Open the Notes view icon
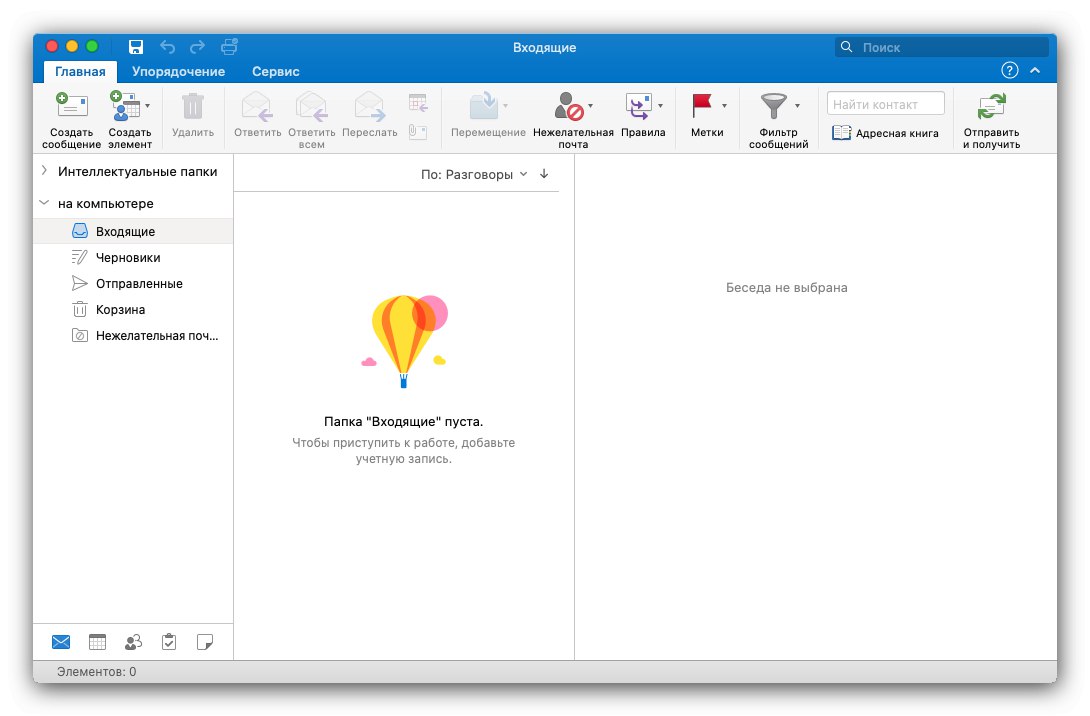Viewport: 1090px width, 716px height. pos(205,642)
